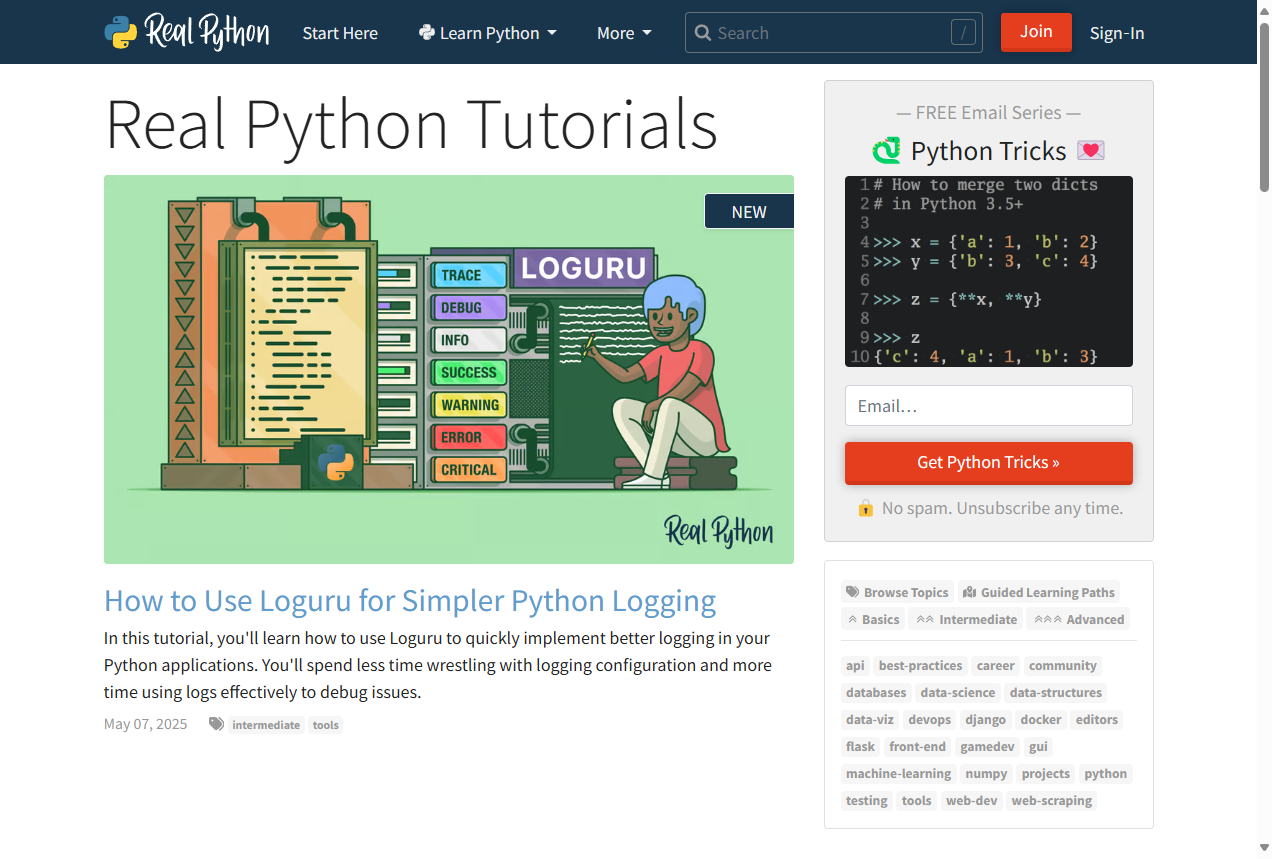
Task: Click the tag icon on Browse Topics
Action: click(x=852, y=592)
